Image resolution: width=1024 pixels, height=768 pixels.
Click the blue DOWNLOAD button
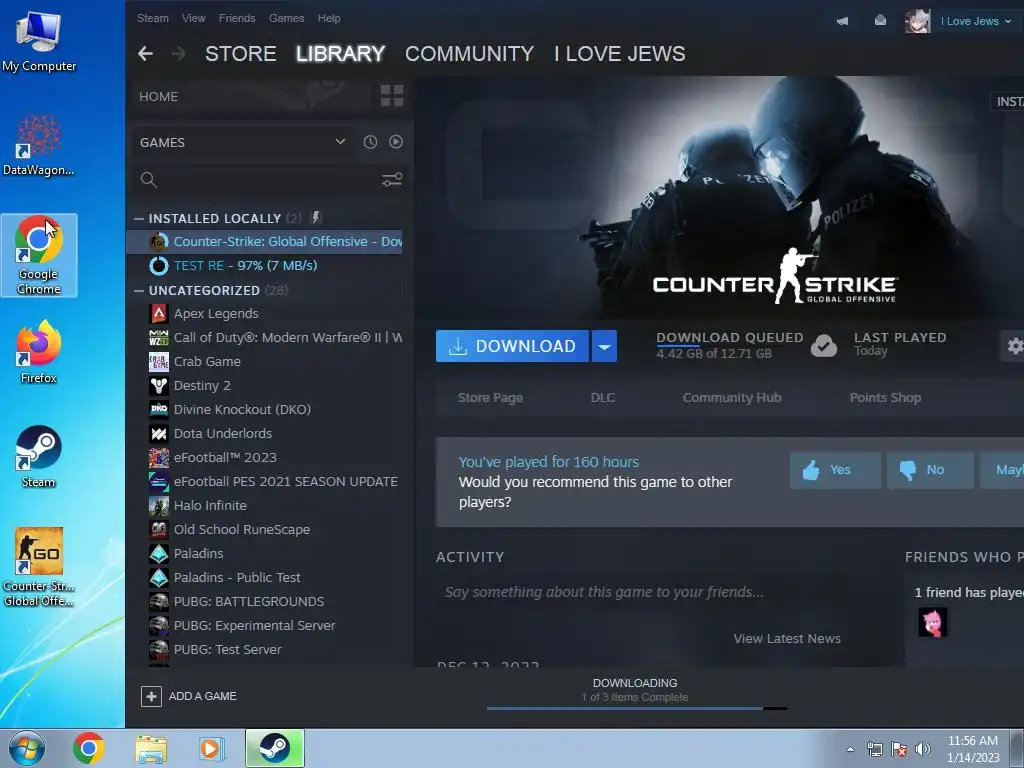[512, 346]
